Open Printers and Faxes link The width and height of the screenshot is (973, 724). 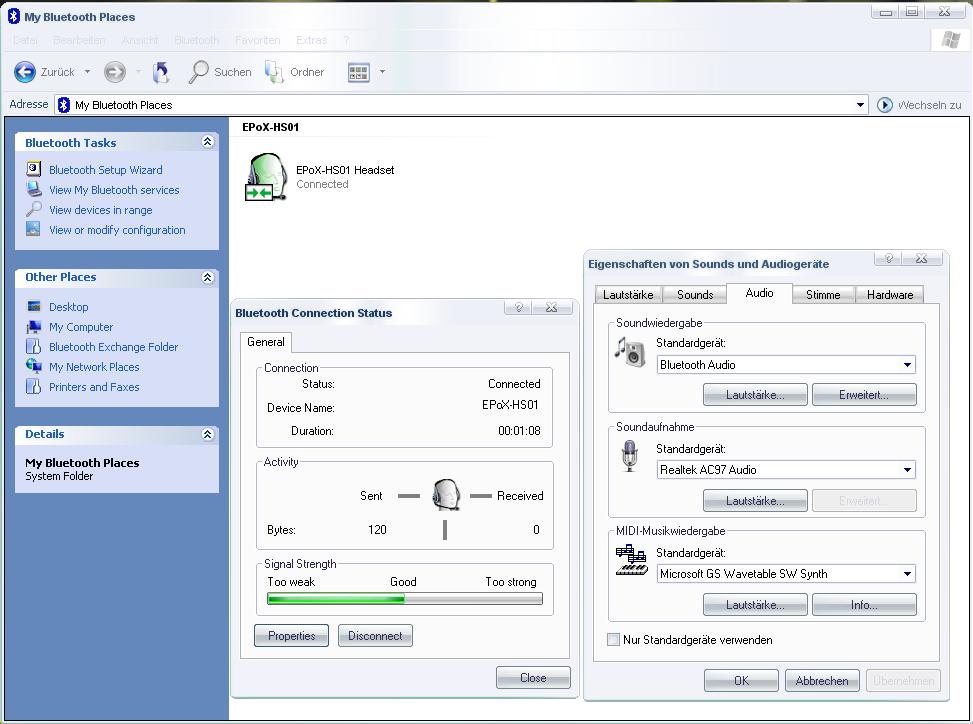(x=94, y=387)
